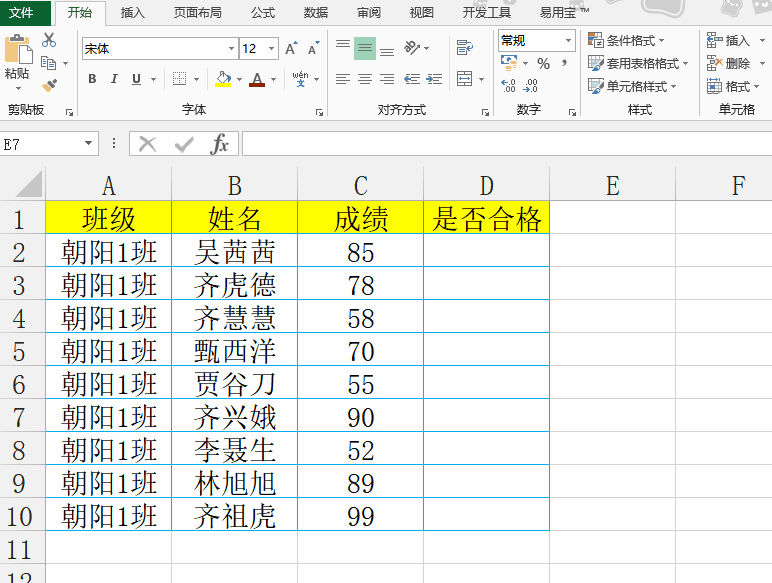772x583 pixels.
Task: Switch to the 插入 ribbon tab
Action: click(132, 13)
